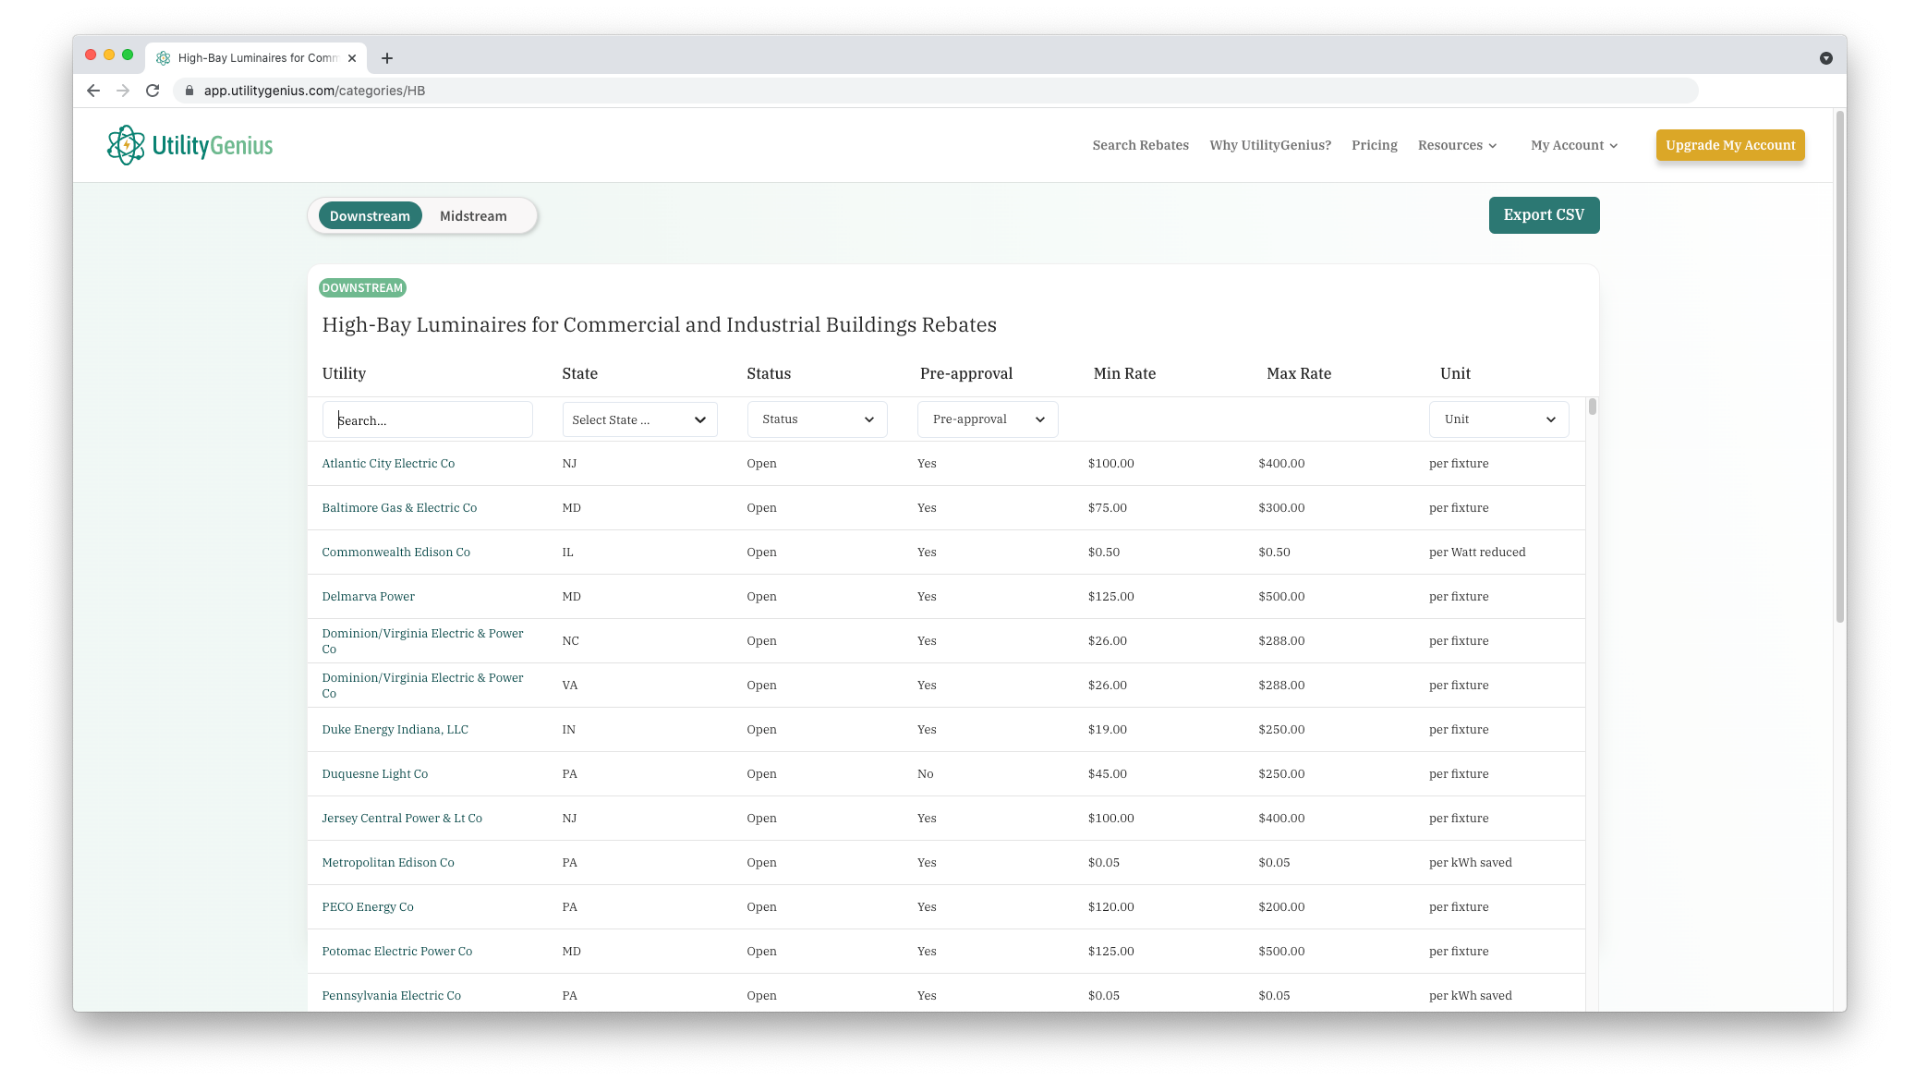Open Metropolitan Edison Co link
The height and width of the screenshot is (1080, 1920).
[388, 862]
